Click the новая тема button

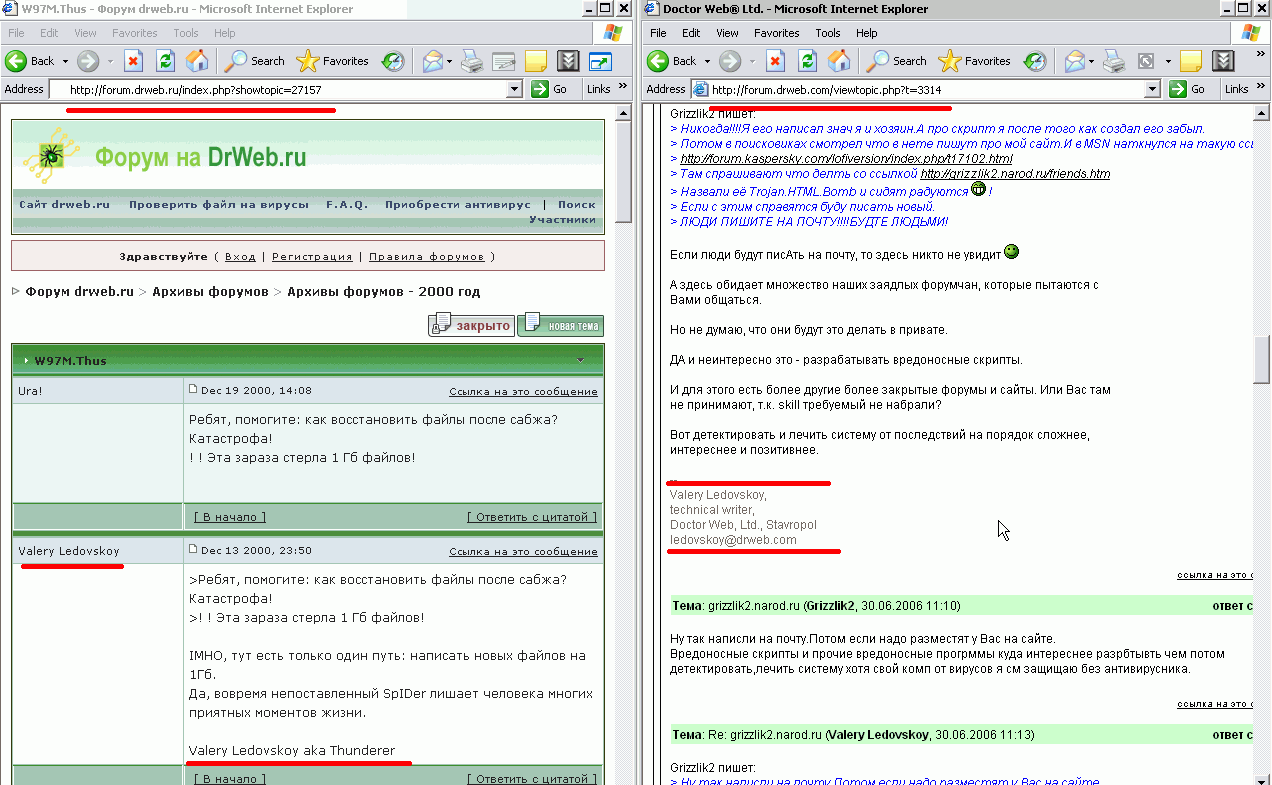[x=561, y=325]
